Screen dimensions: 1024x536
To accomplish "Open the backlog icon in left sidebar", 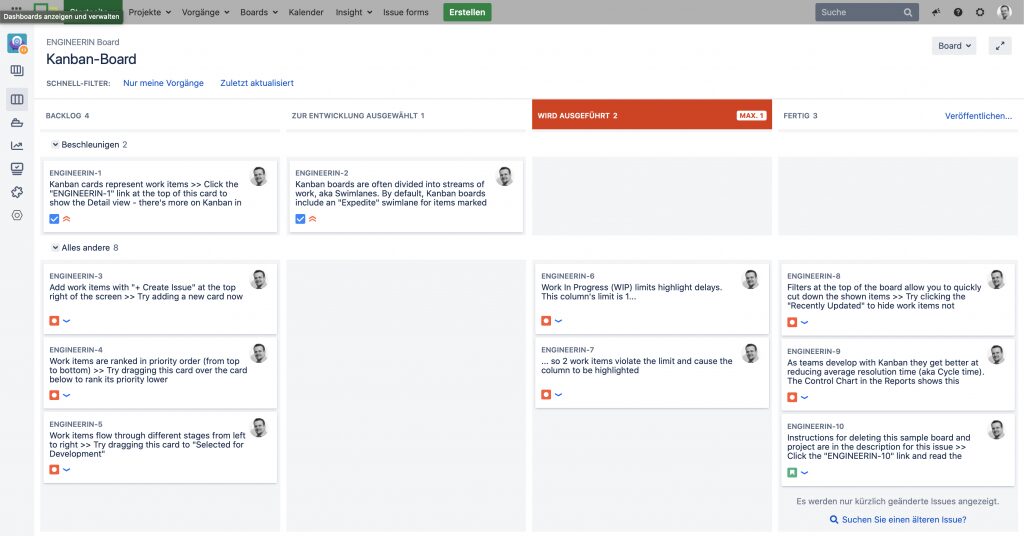I will (17, 71).
